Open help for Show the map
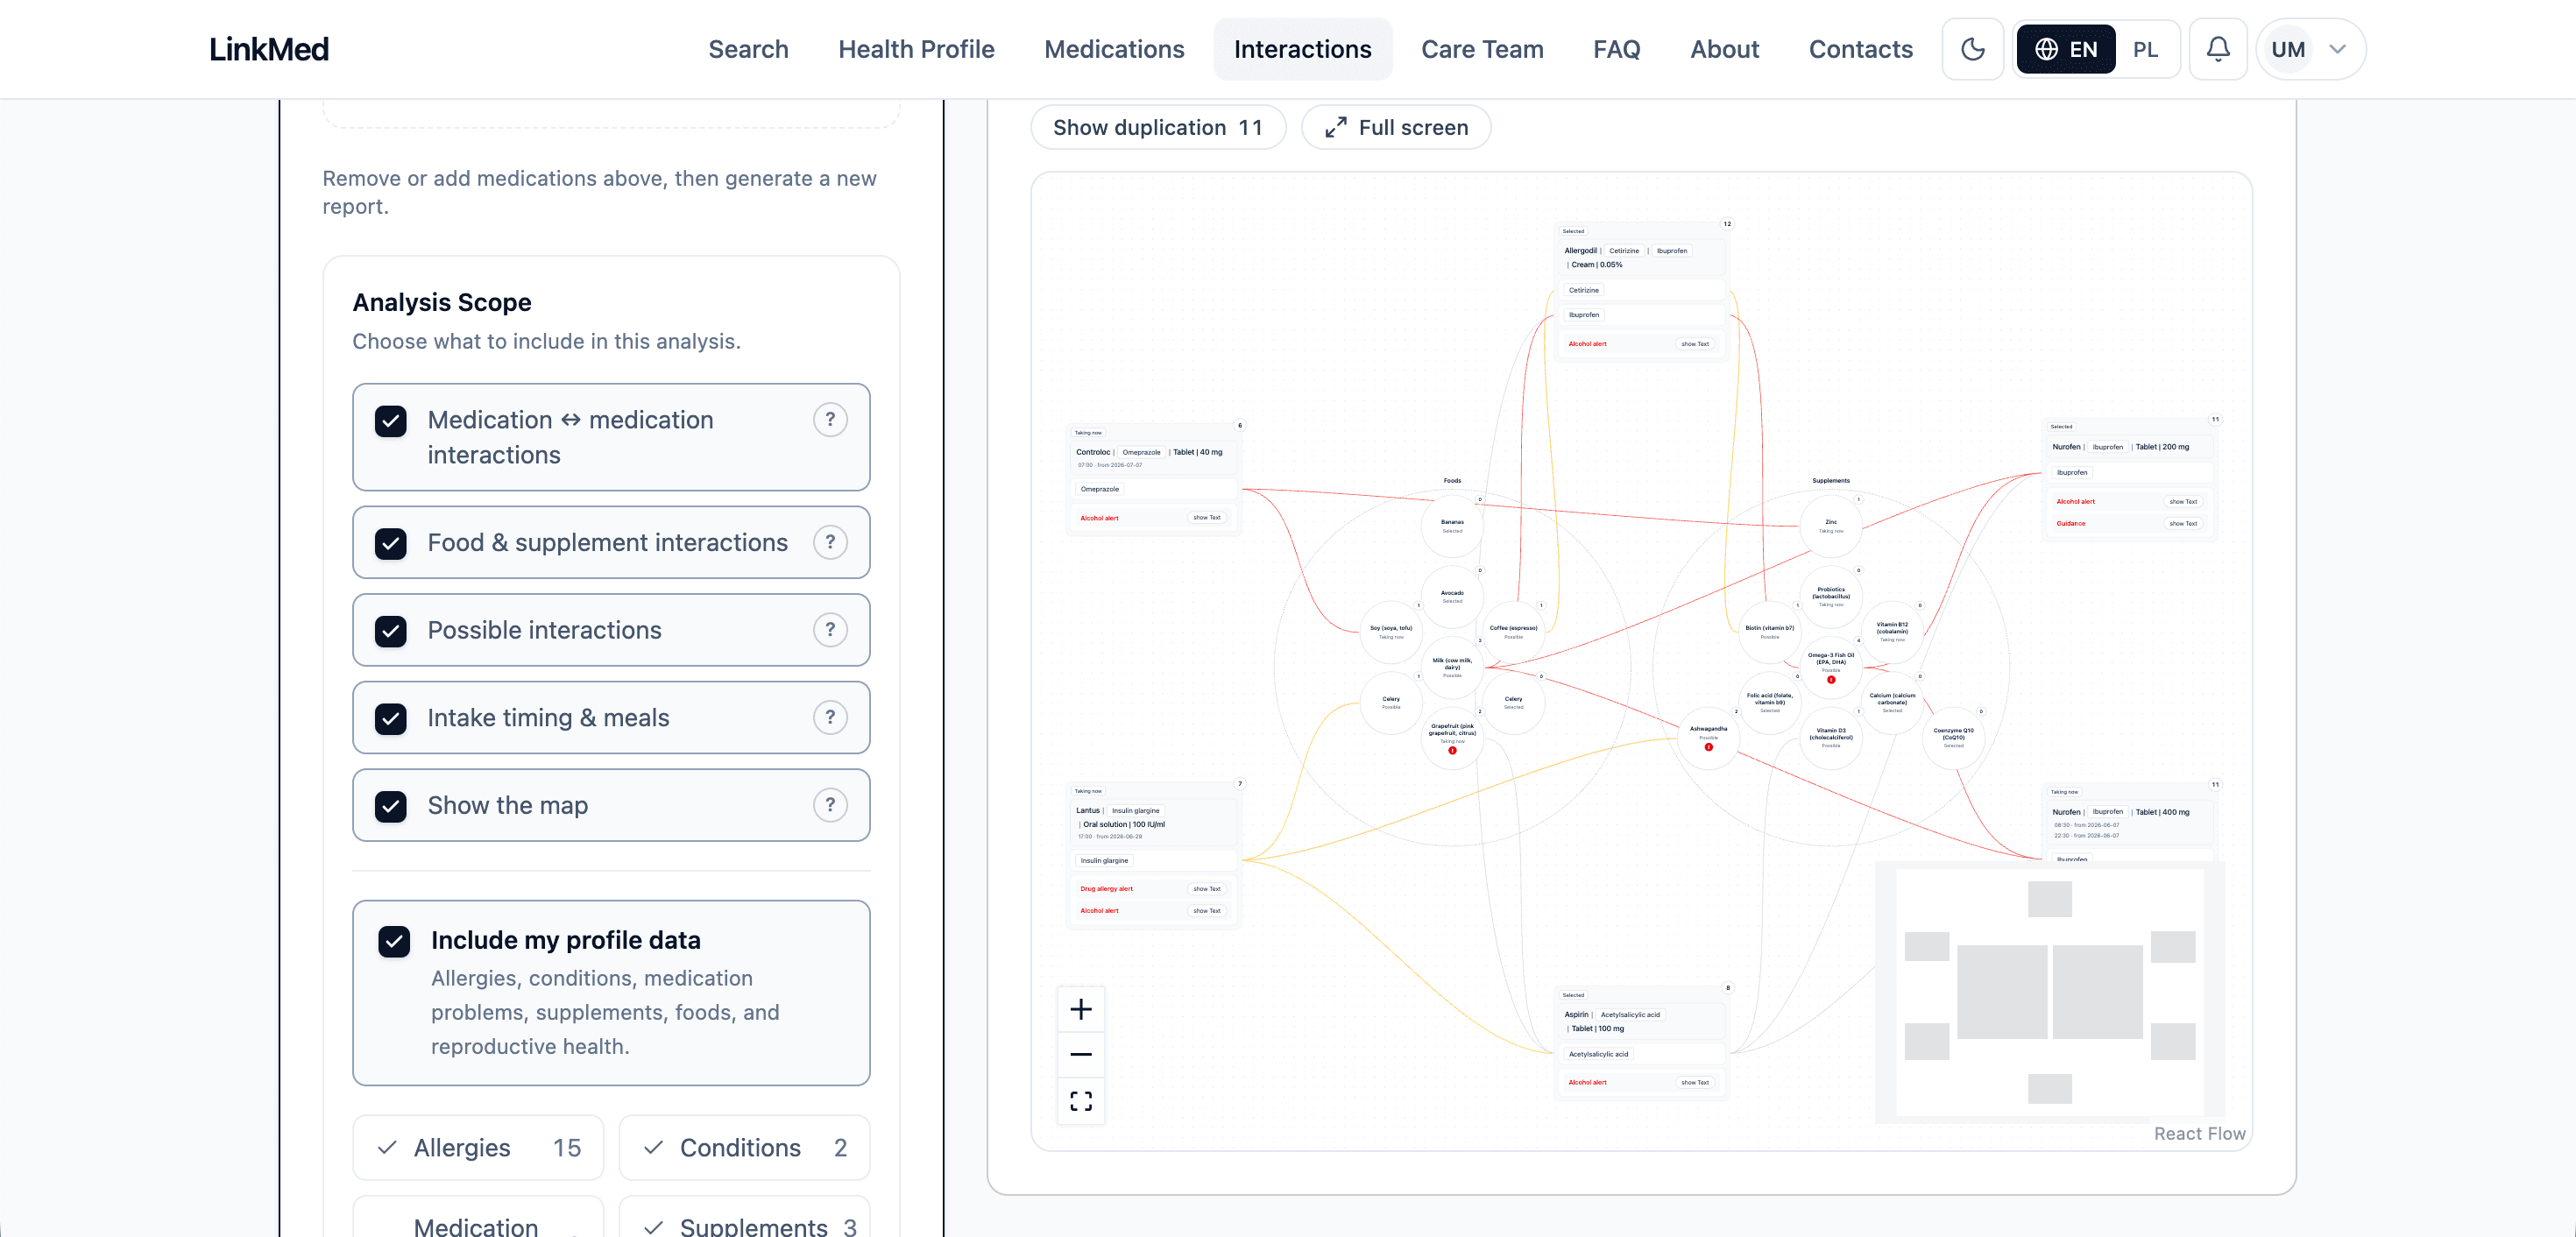 [x=830, y=805]
